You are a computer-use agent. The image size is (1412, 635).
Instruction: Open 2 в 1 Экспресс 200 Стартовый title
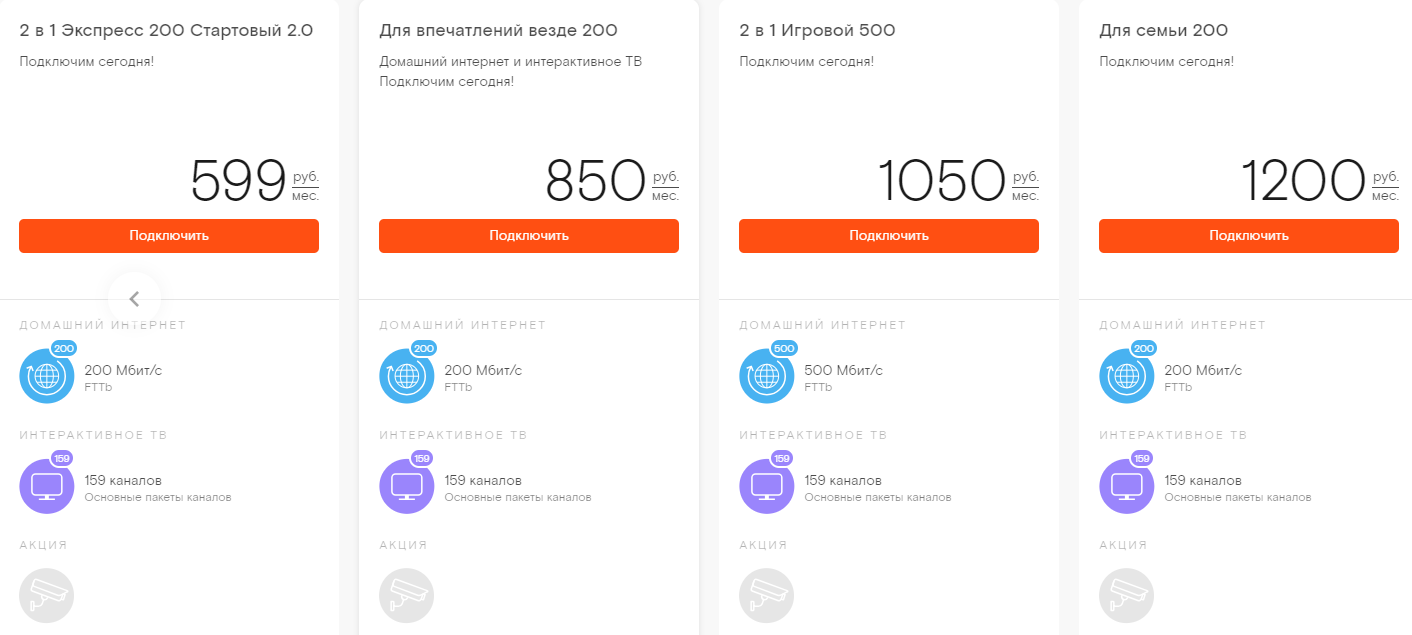click(x=166, y=31)
